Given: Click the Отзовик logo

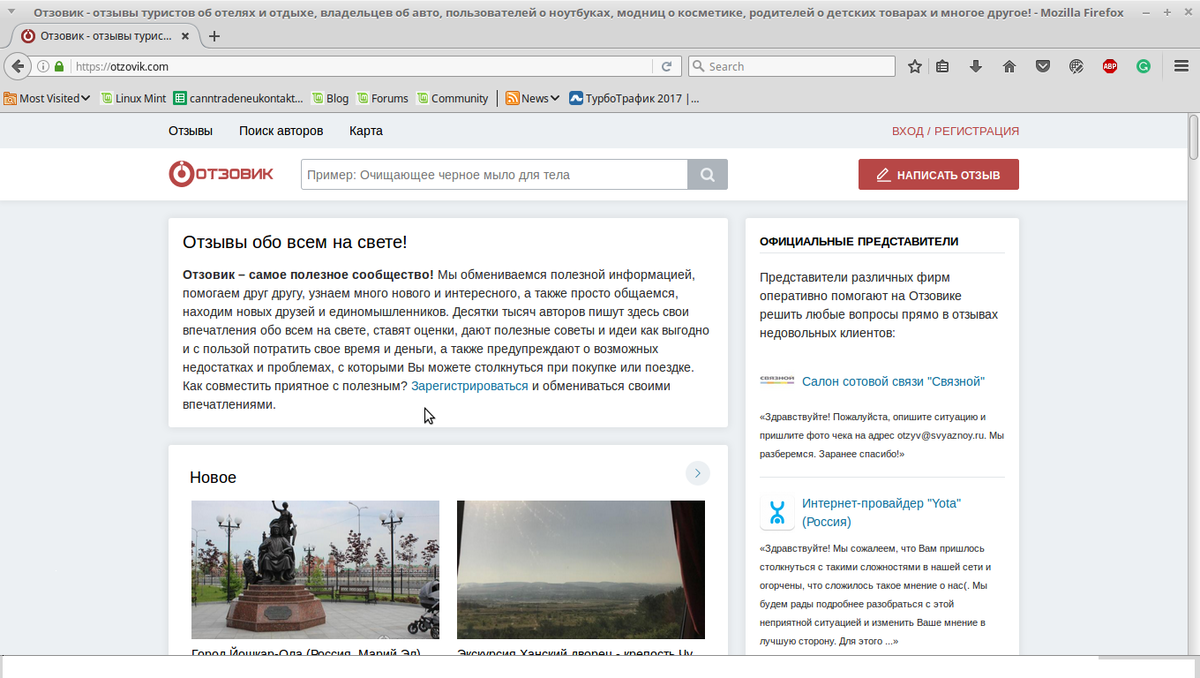Looking at the screenshot, I should pyautogui.click(x=221, y=174).
